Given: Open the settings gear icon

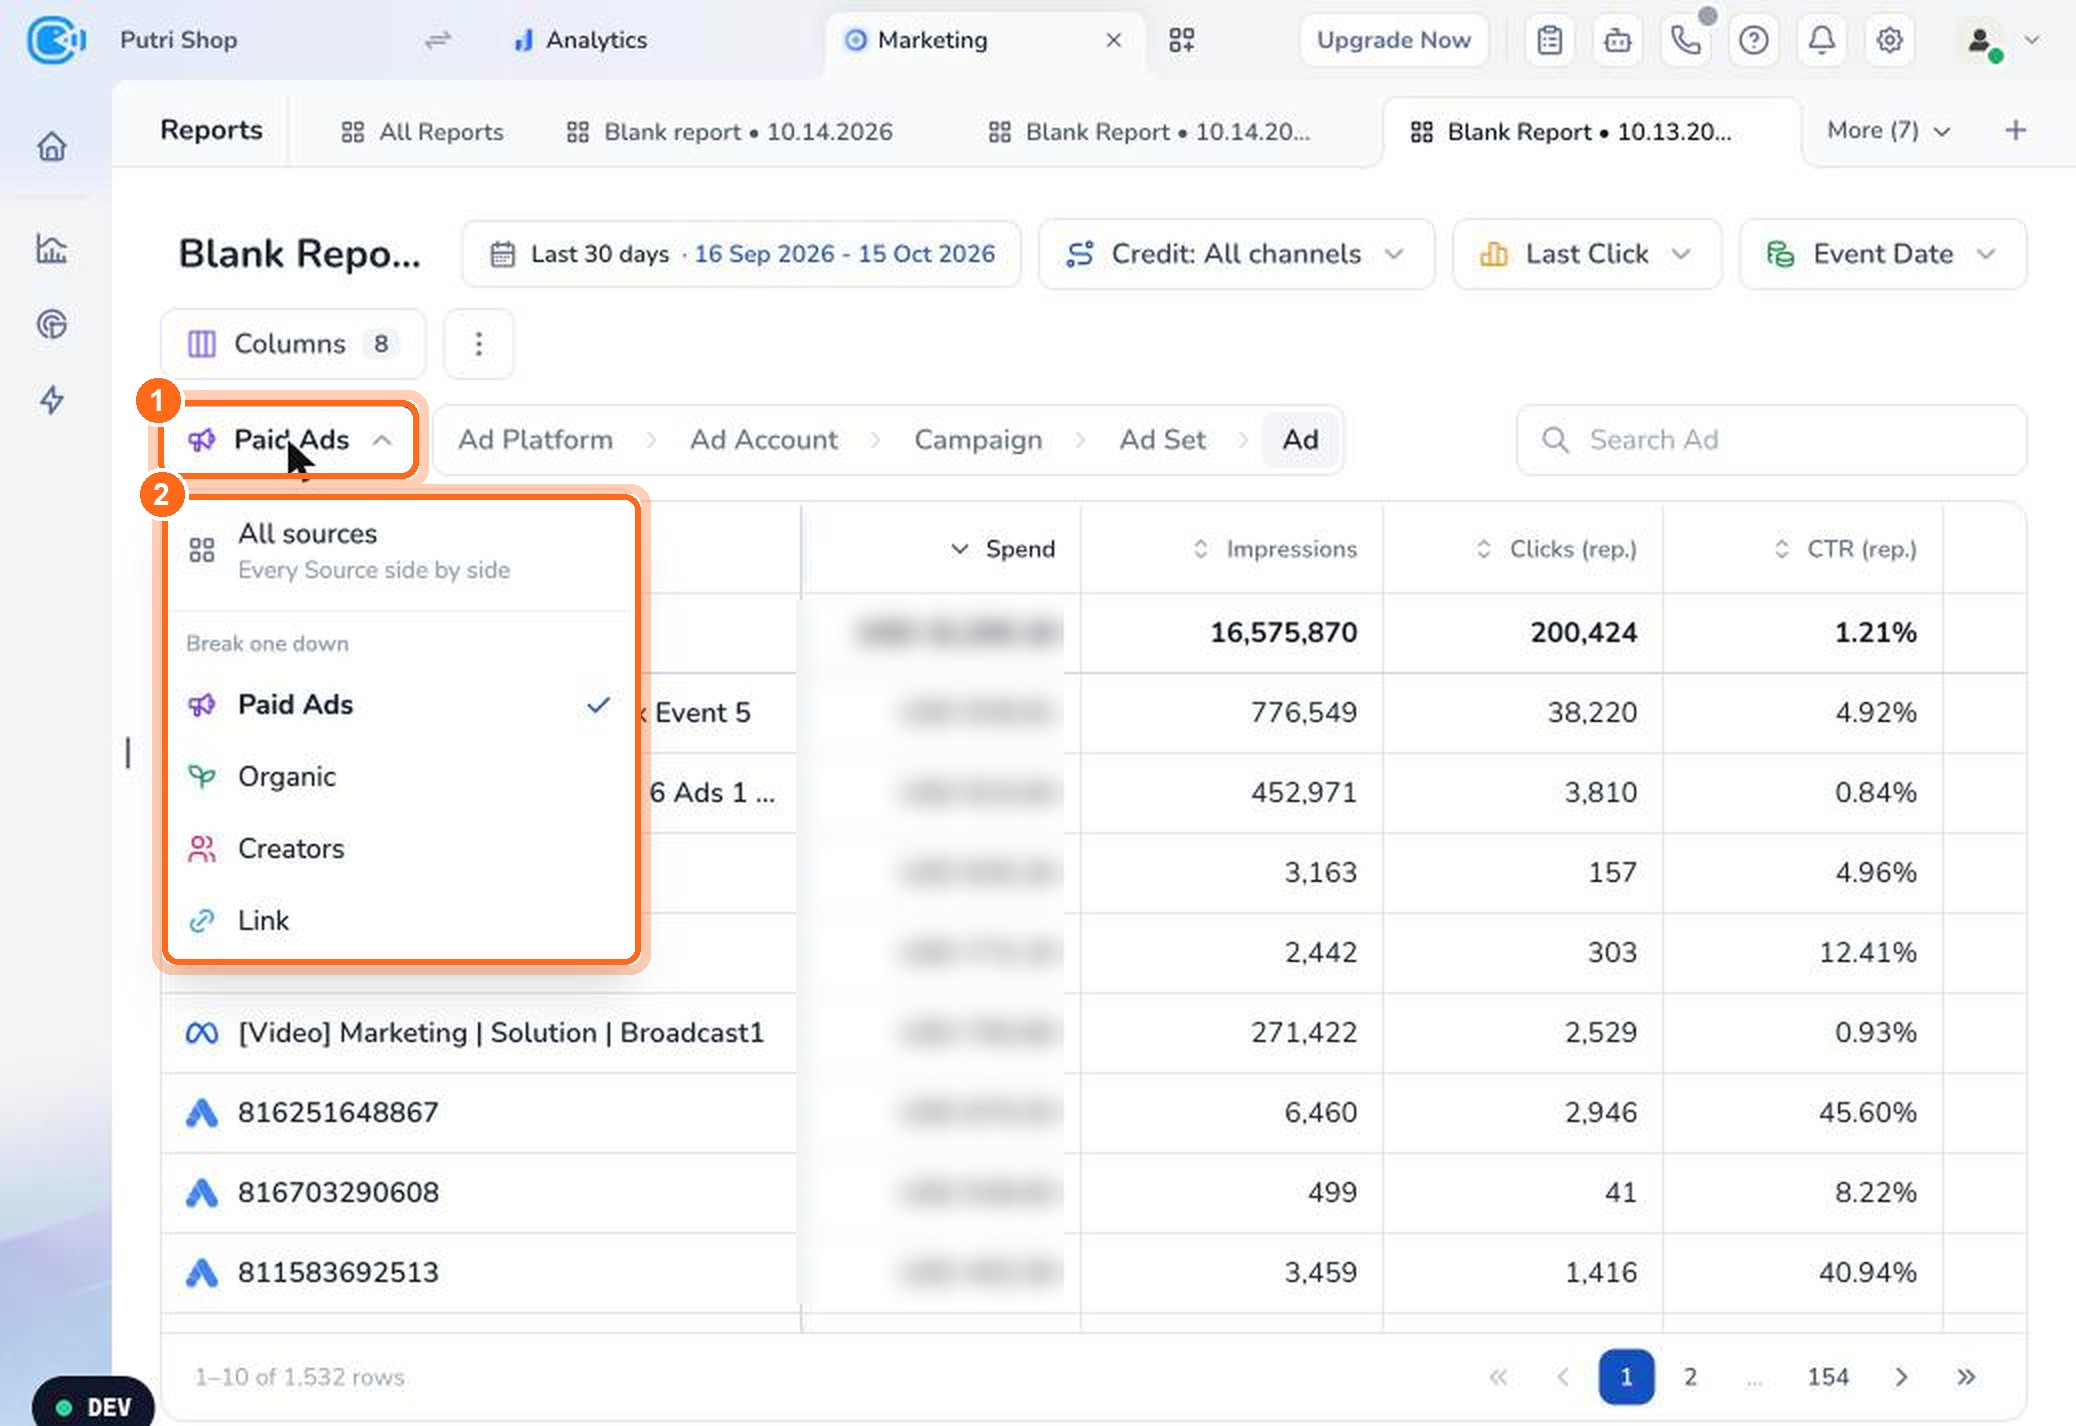Looking at the screenshot, I should (1890, 40).
